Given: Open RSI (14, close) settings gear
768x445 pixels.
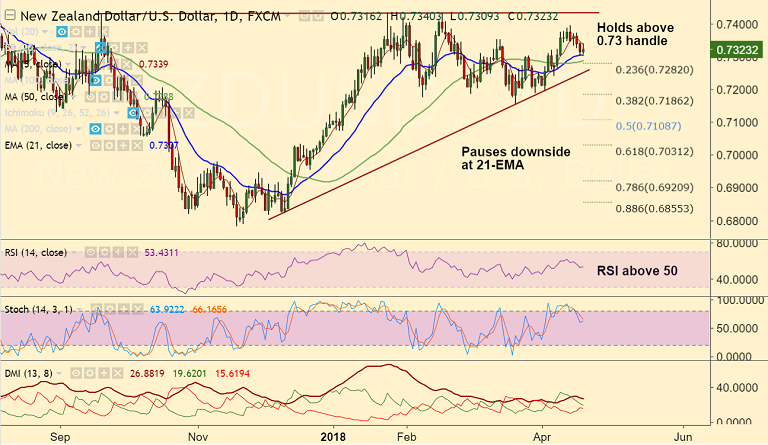Looking at the screenshot, I should (x=104, y=253).
